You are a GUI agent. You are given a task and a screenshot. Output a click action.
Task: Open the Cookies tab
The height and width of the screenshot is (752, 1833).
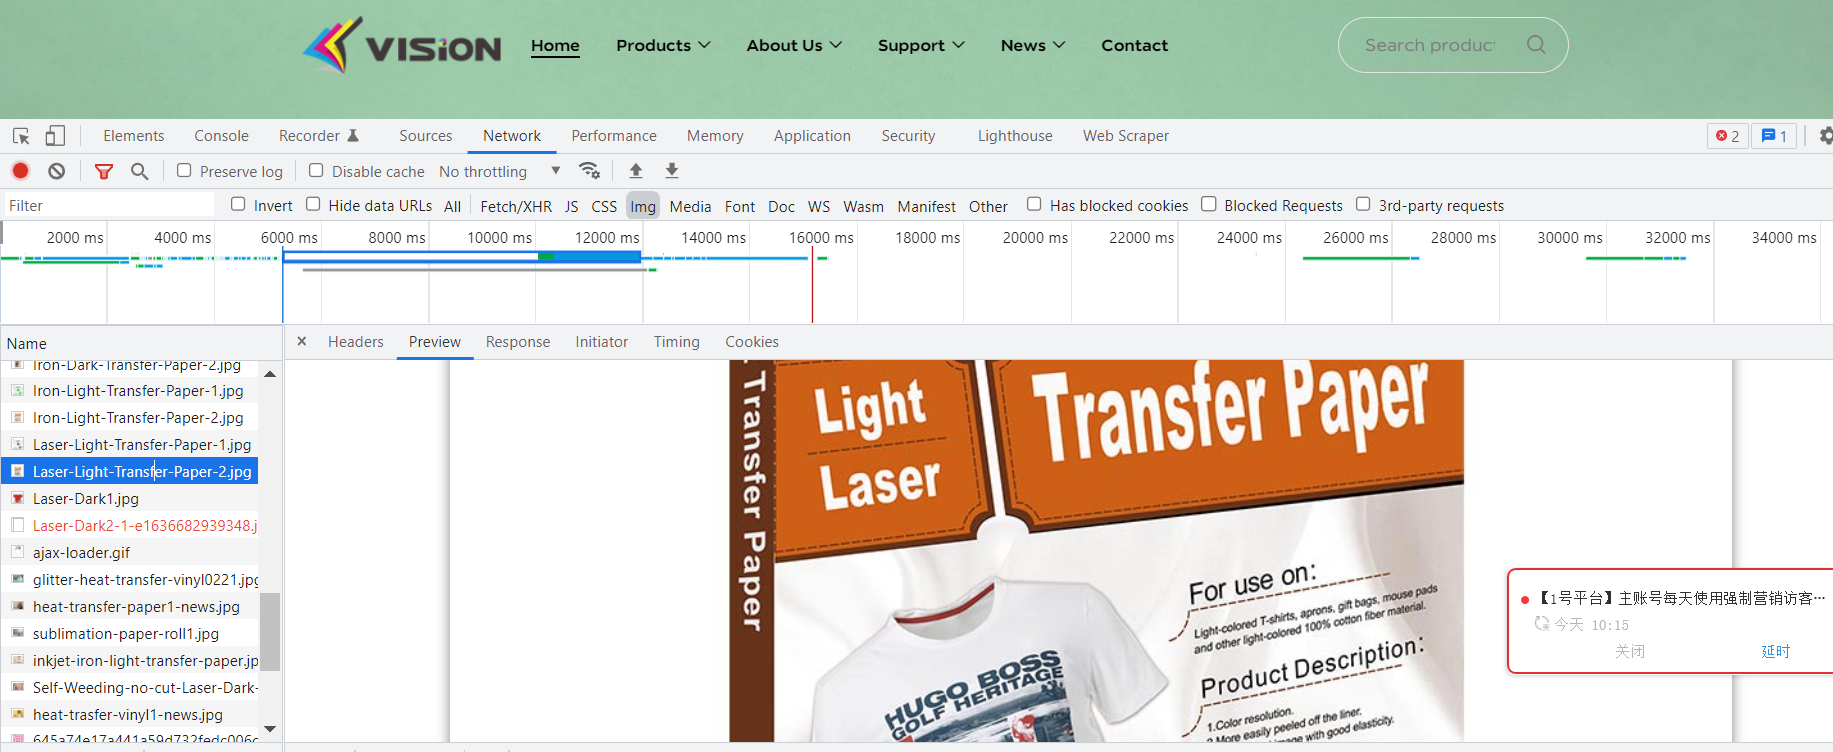point(752,342)
